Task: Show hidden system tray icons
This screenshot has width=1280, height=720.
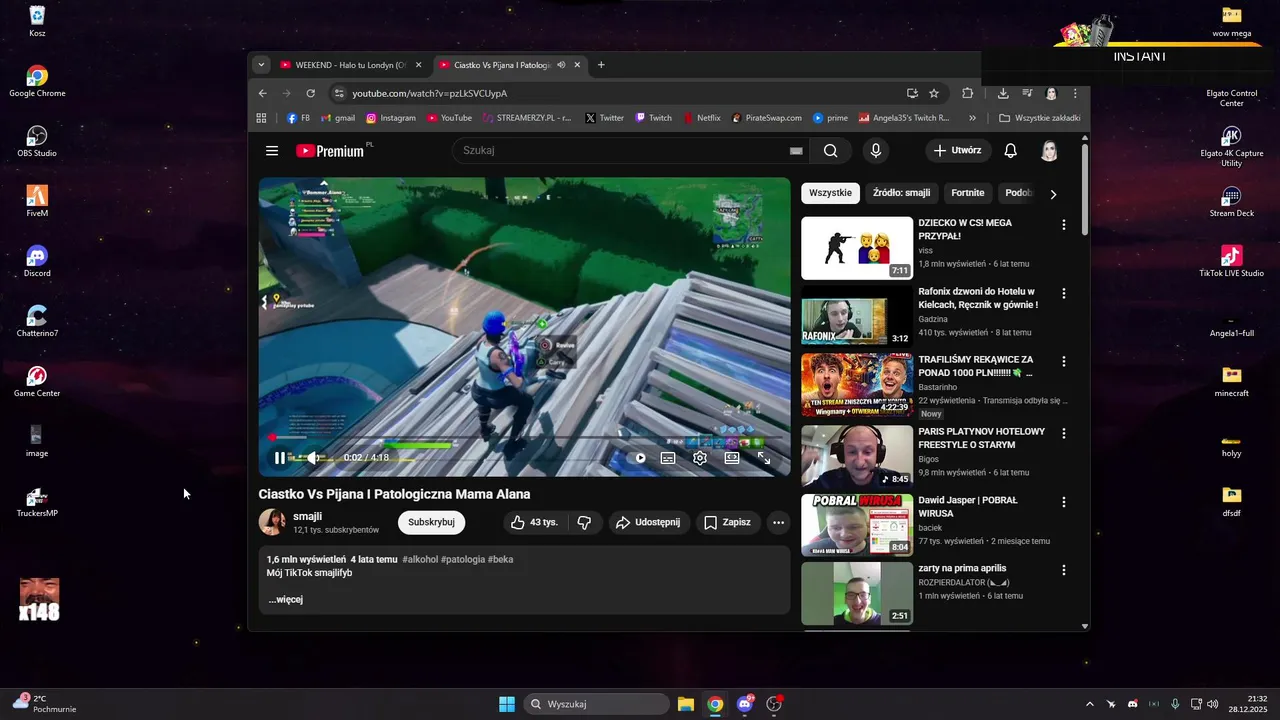Action: [1090, 704]
